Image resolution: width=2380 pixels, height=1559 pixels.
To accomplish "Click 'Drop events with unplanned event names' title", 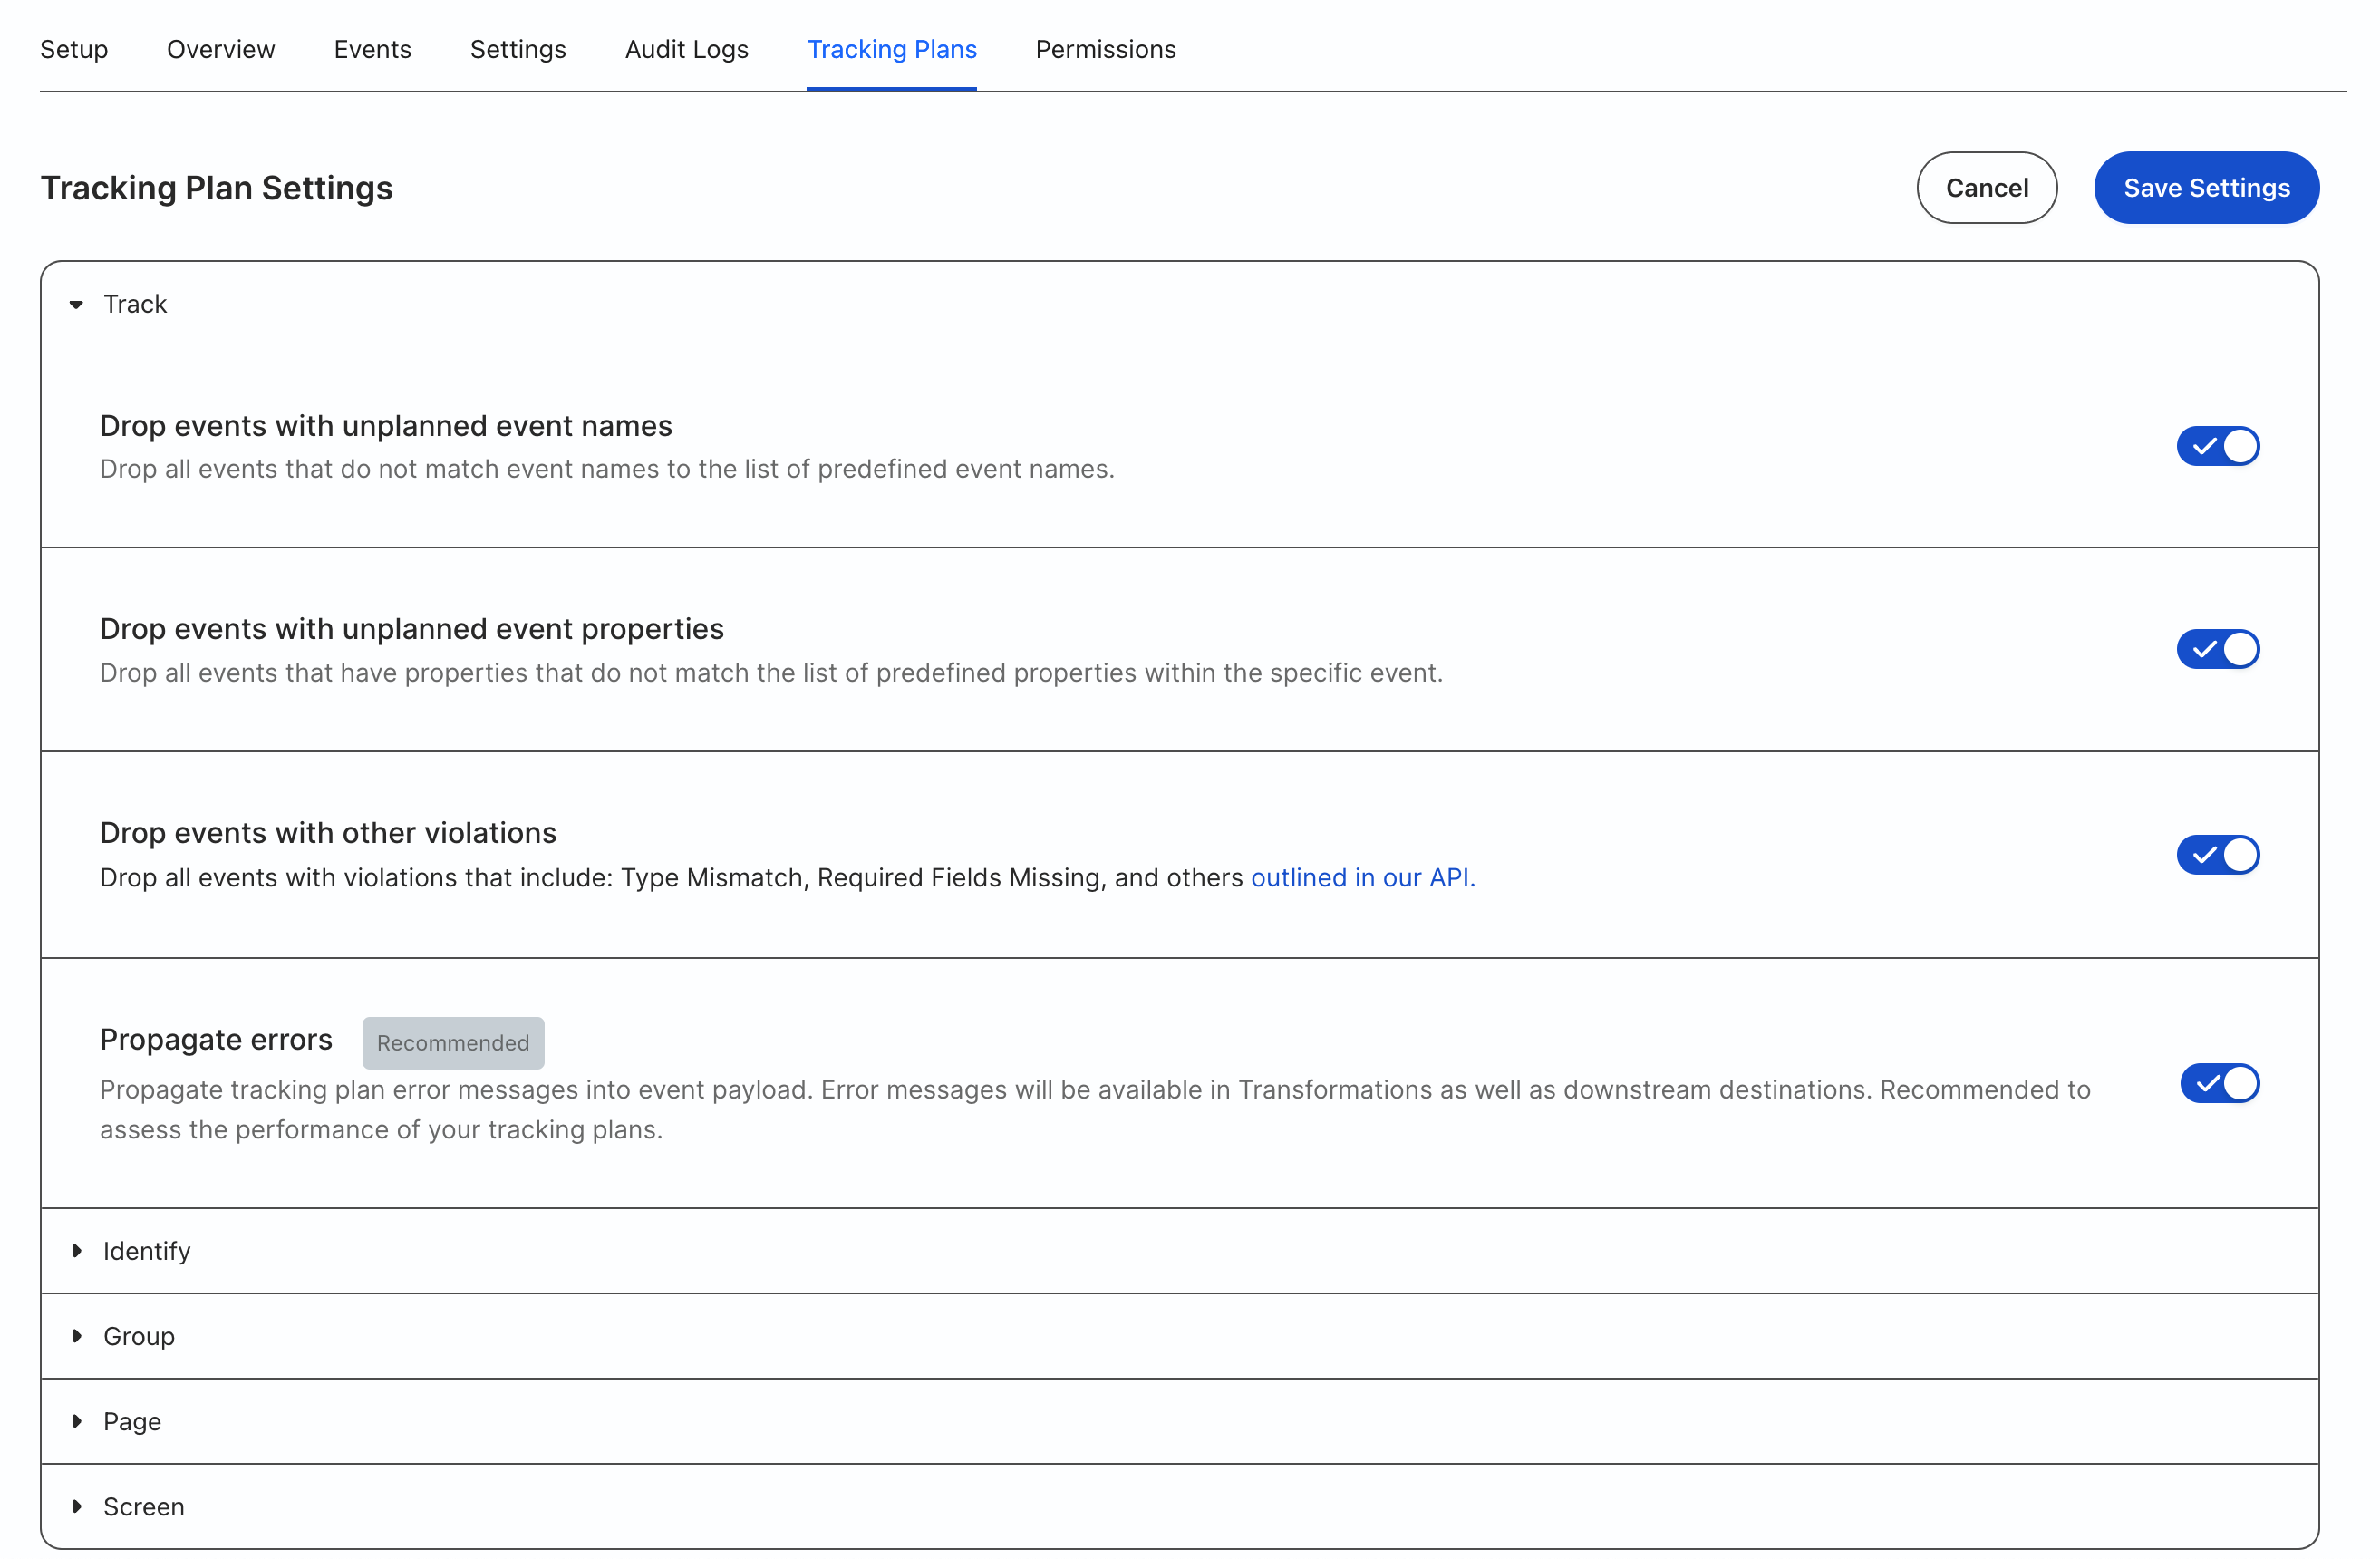I will [386, 426].
